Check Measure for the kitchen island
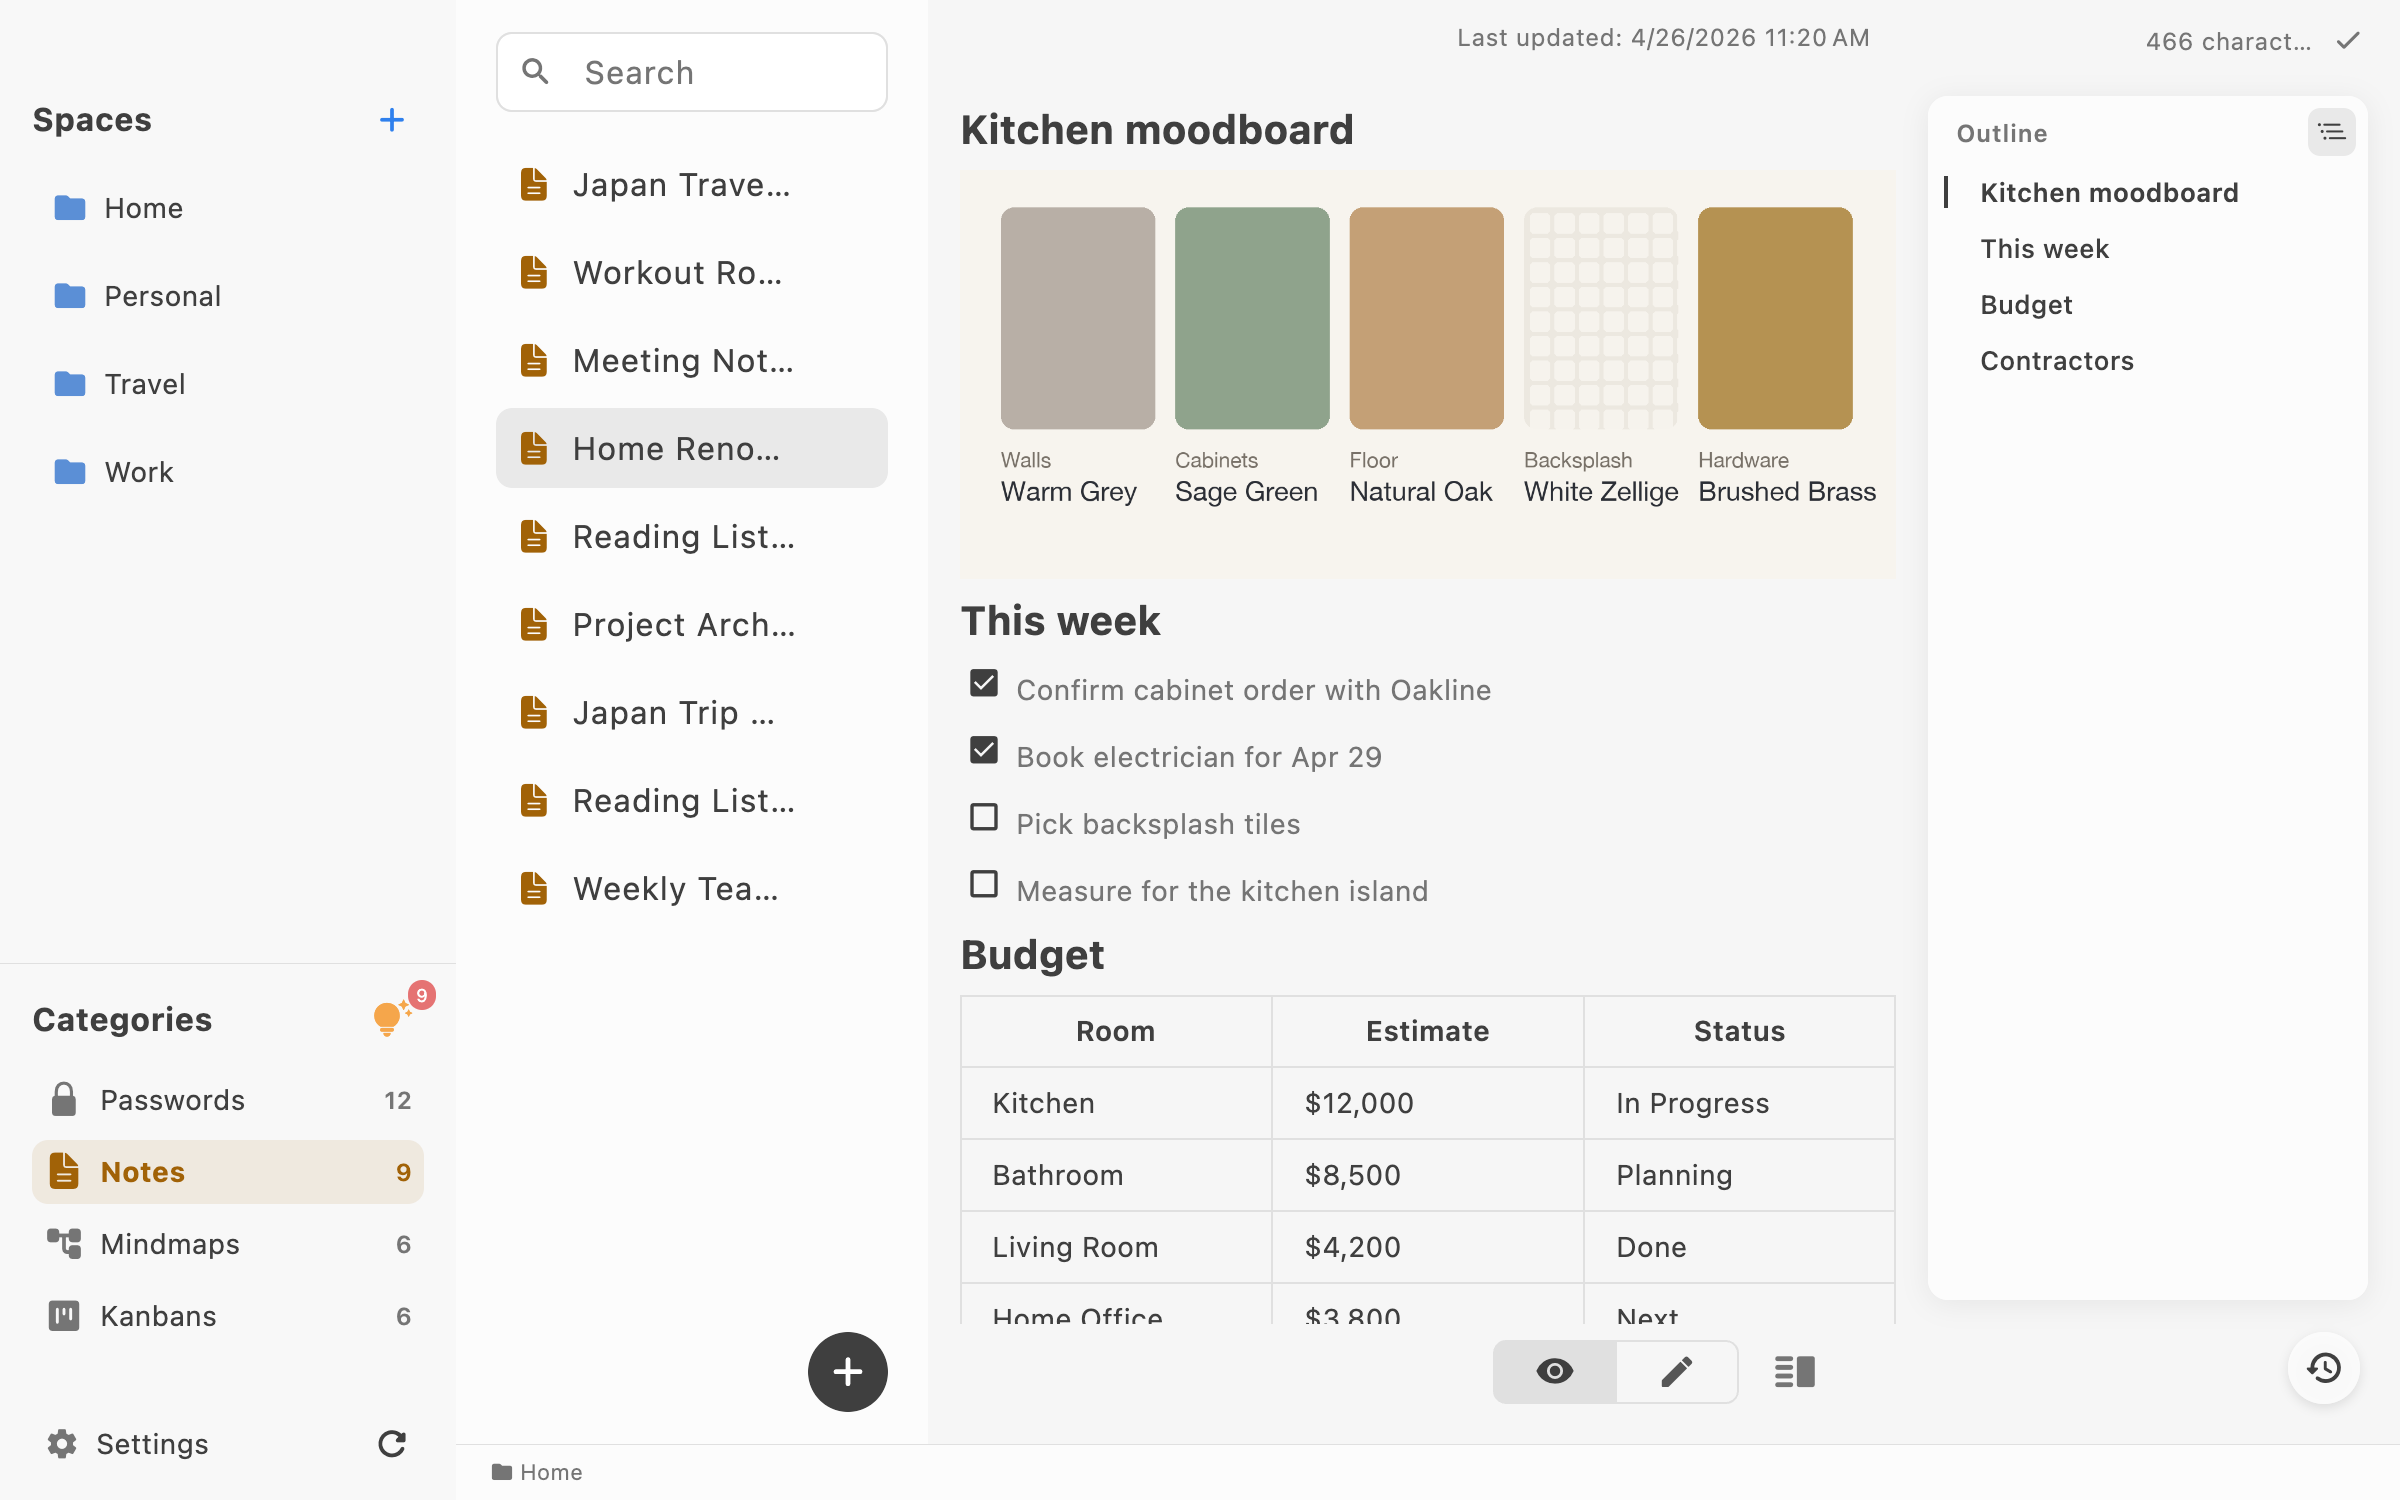2400x1500 pixels. pos(984,885)
